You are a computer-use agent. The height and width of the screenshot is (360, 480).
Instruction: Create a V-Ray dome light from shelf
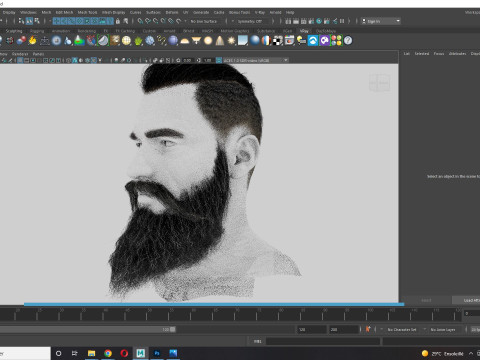184,41
